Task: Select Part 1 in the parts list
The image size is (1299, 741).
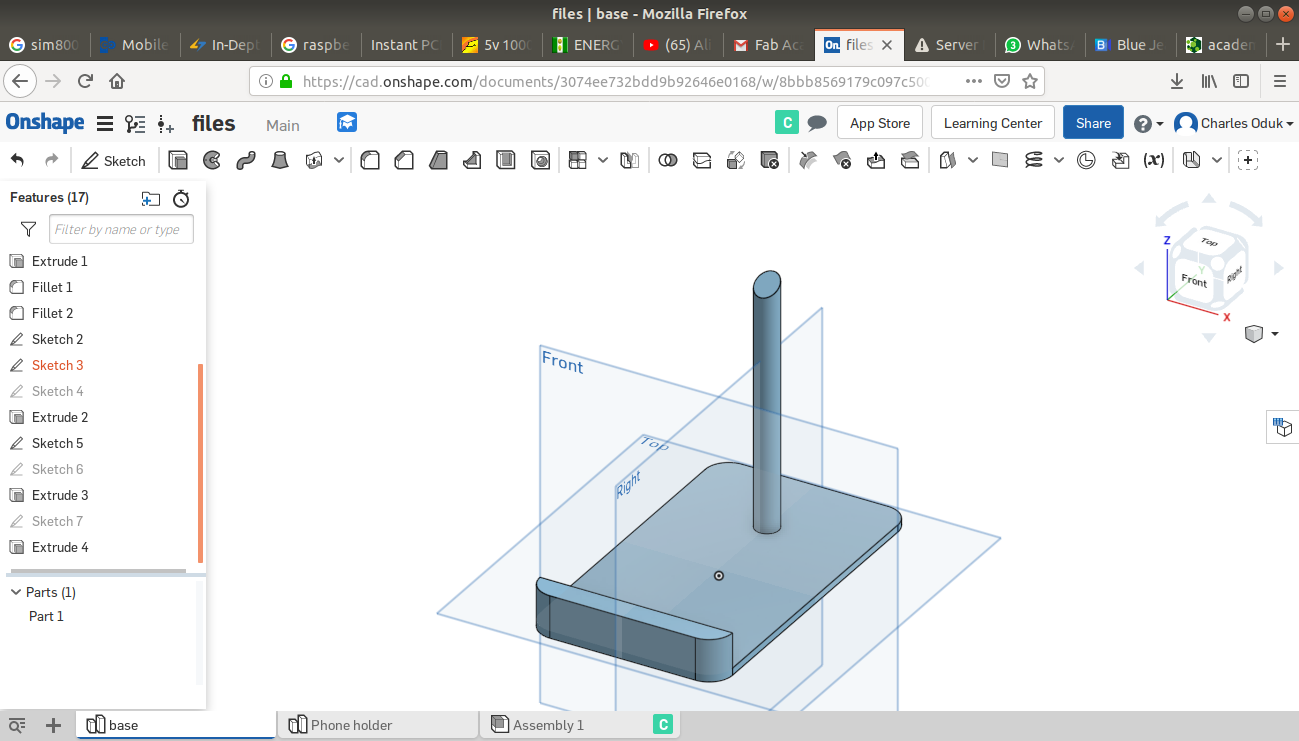Action: pos(46,616)
